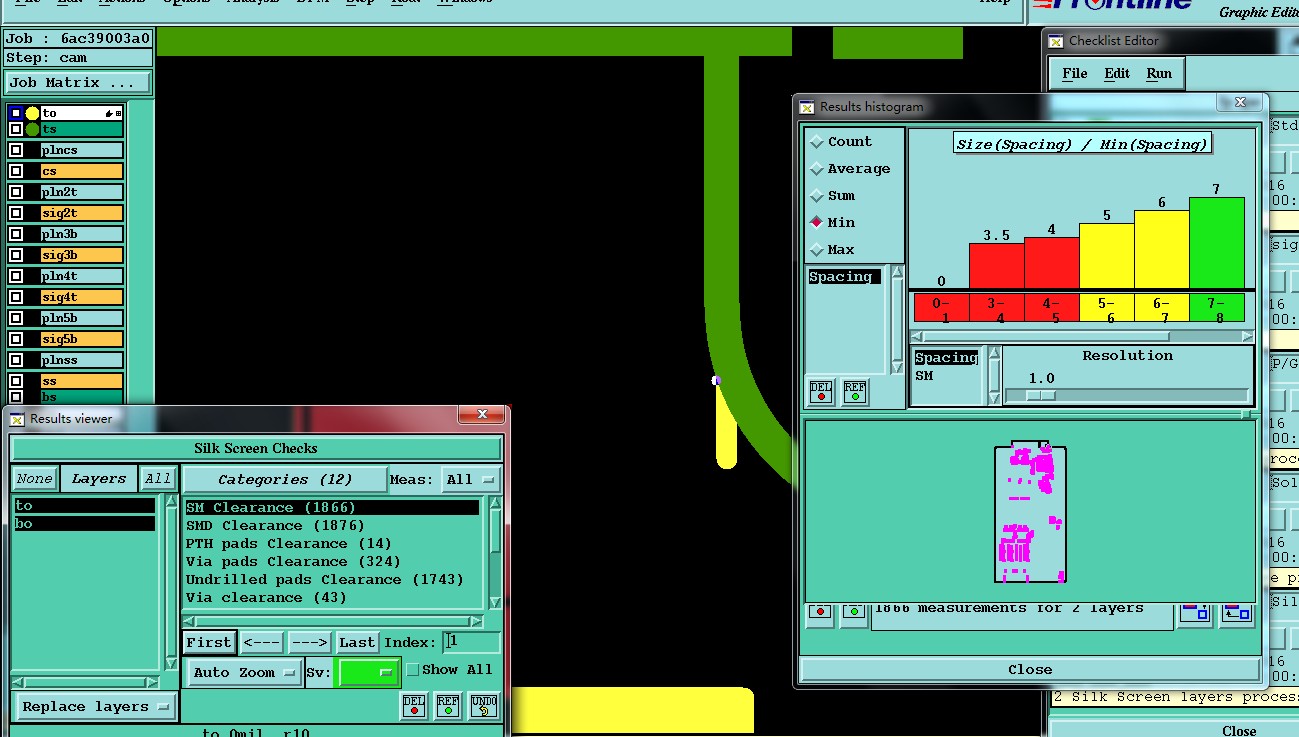Open Edit menu in Checklist Editor

coord(1117,73)
